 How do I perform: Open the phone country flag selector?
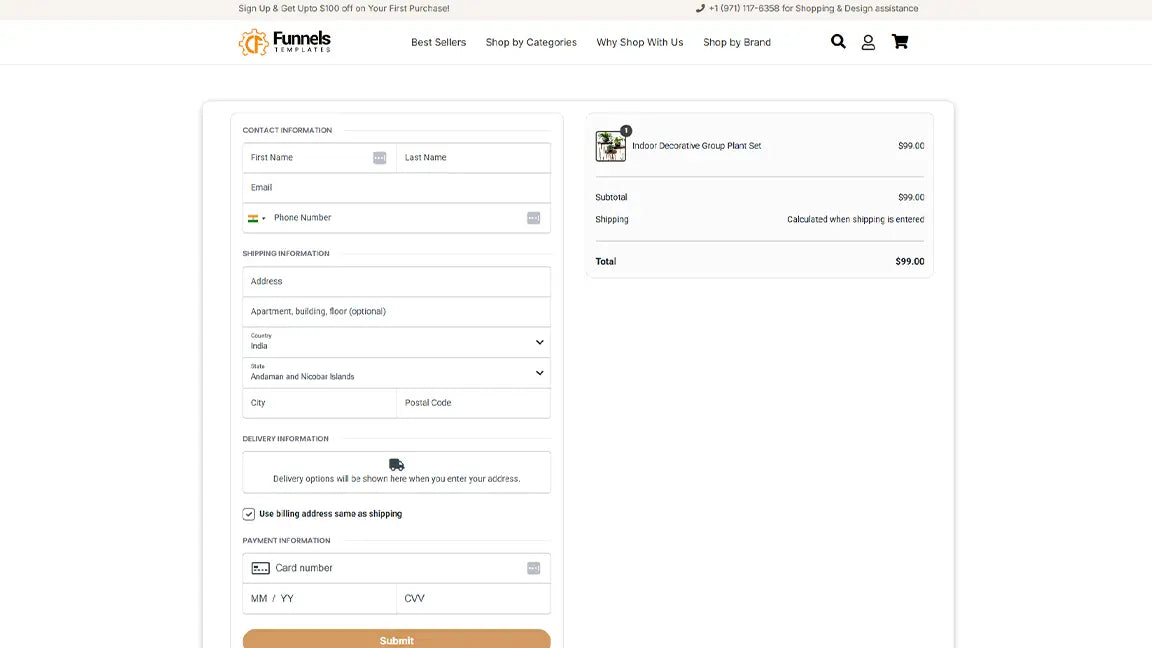pos(256,218)
